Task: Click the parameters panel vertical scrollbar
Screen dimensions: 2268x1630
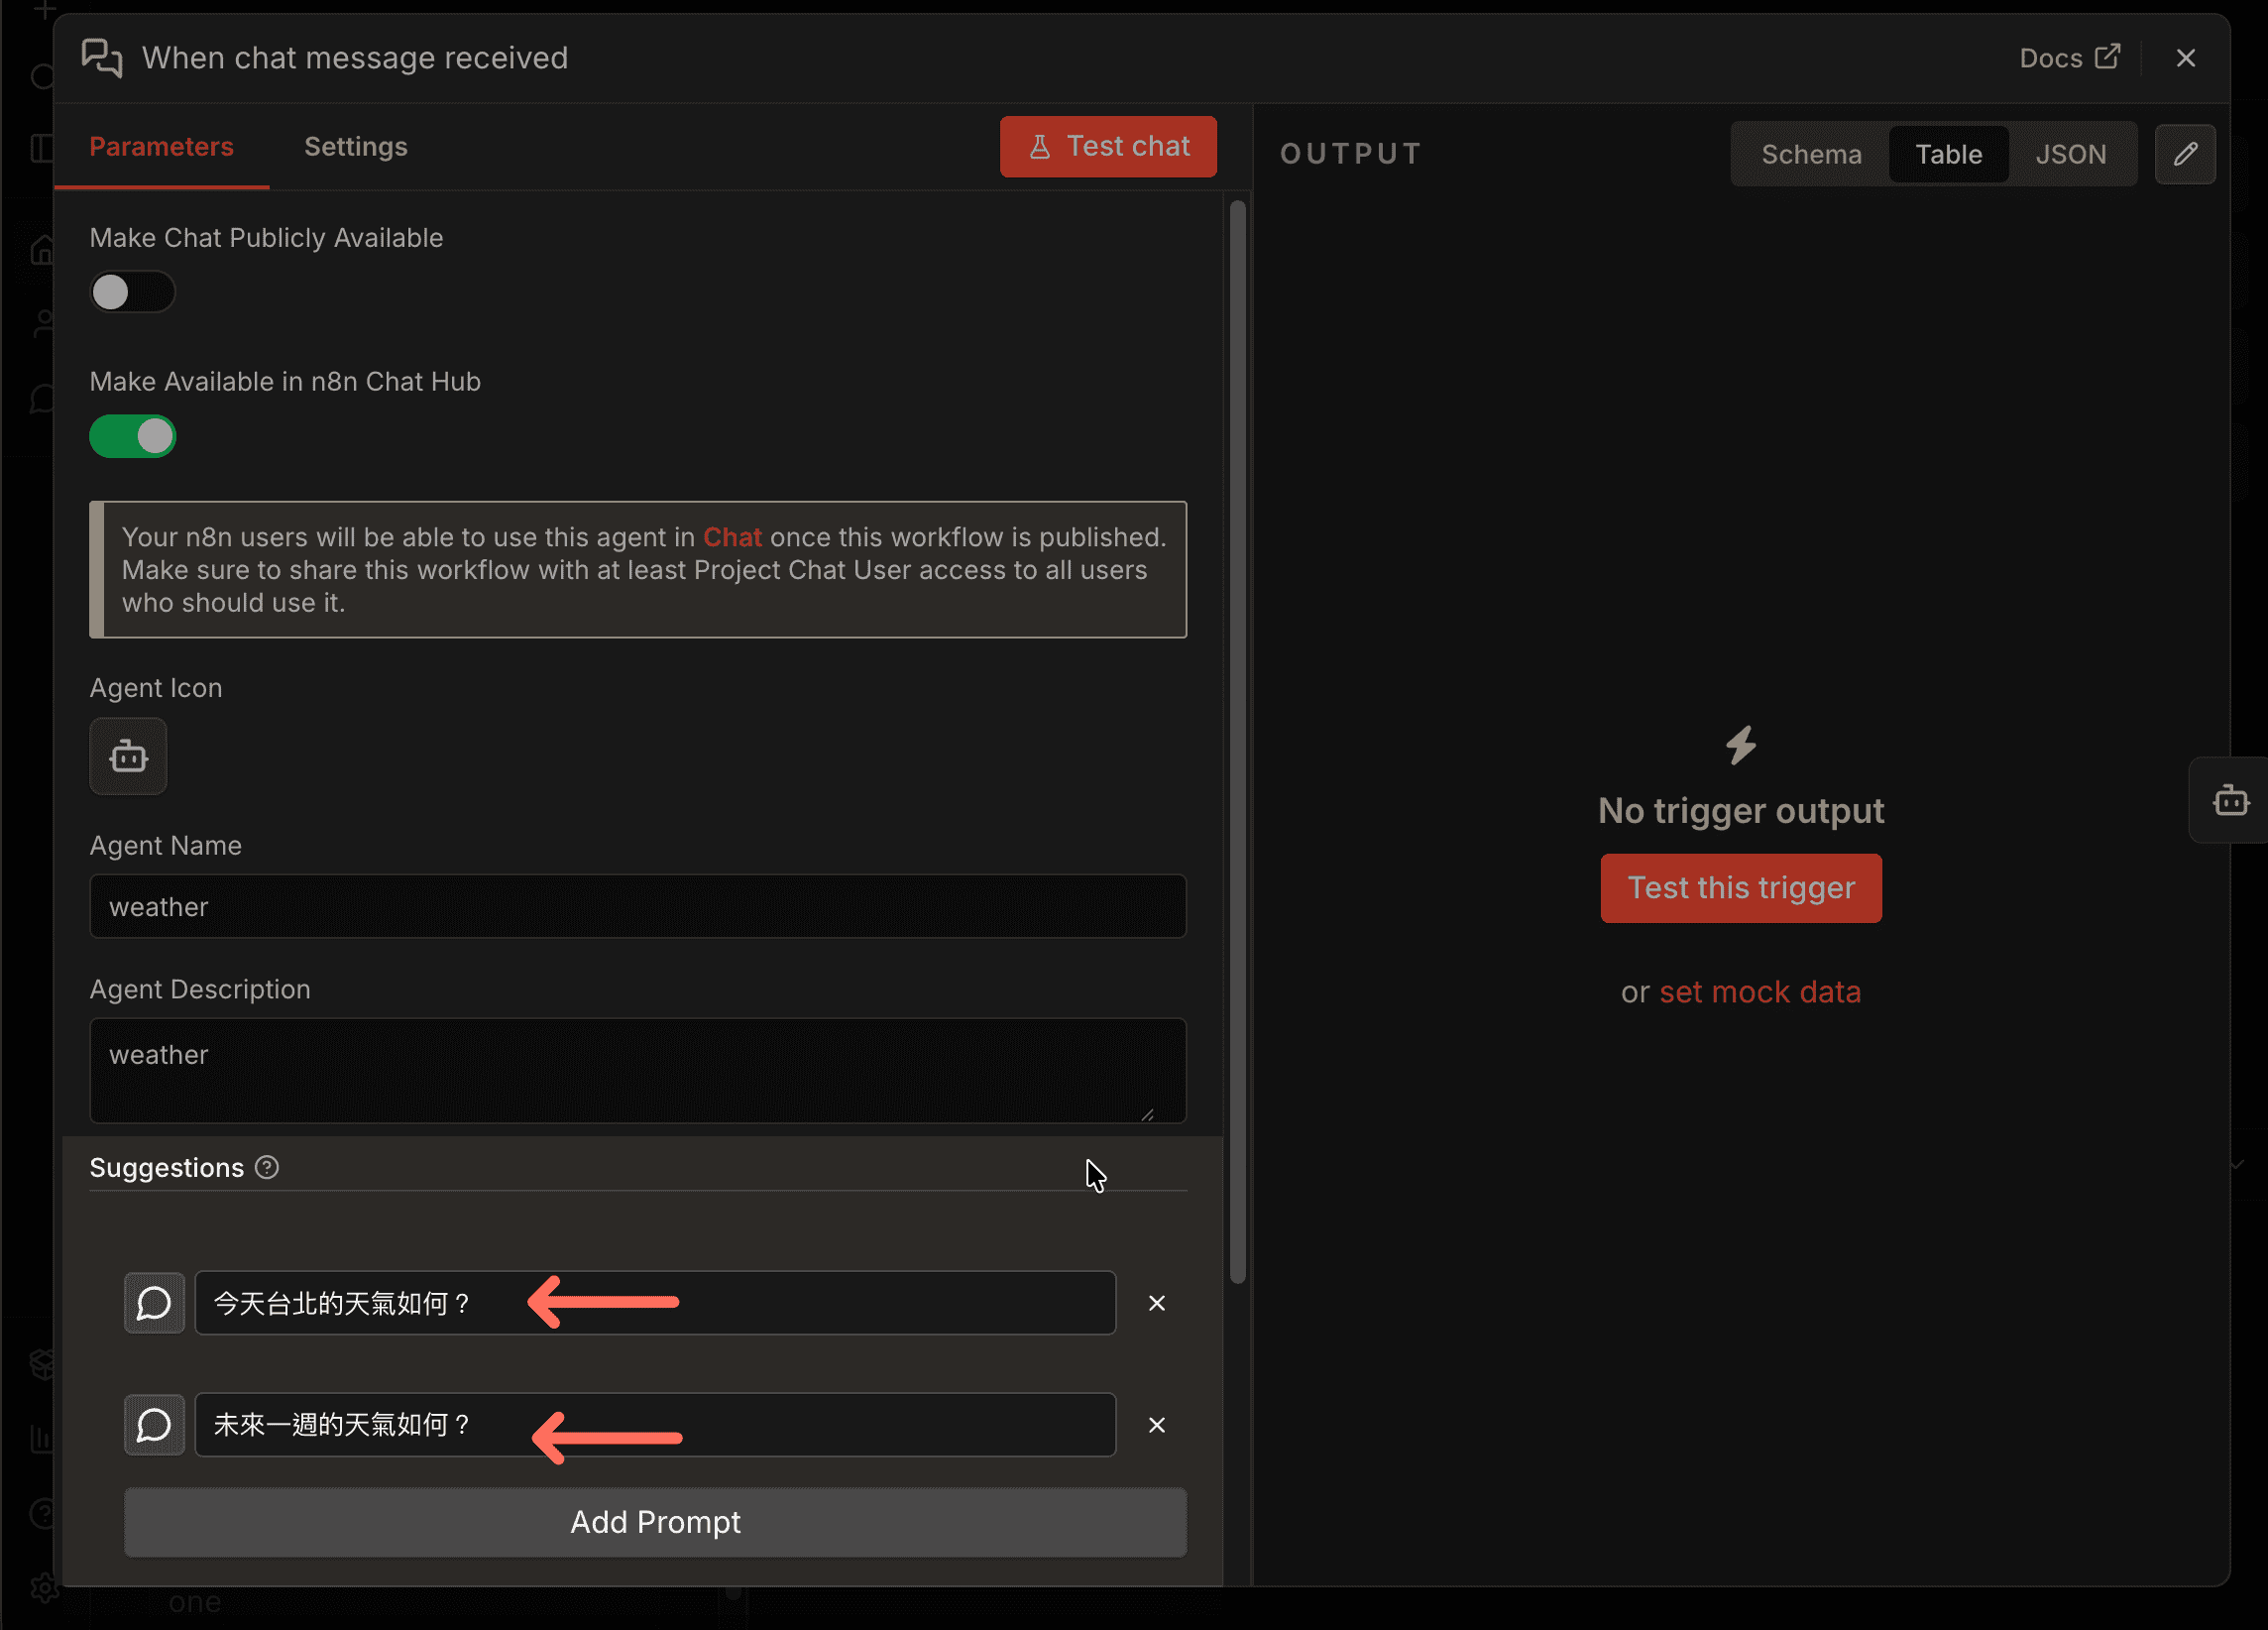Action: click(x=1237, y=740)
